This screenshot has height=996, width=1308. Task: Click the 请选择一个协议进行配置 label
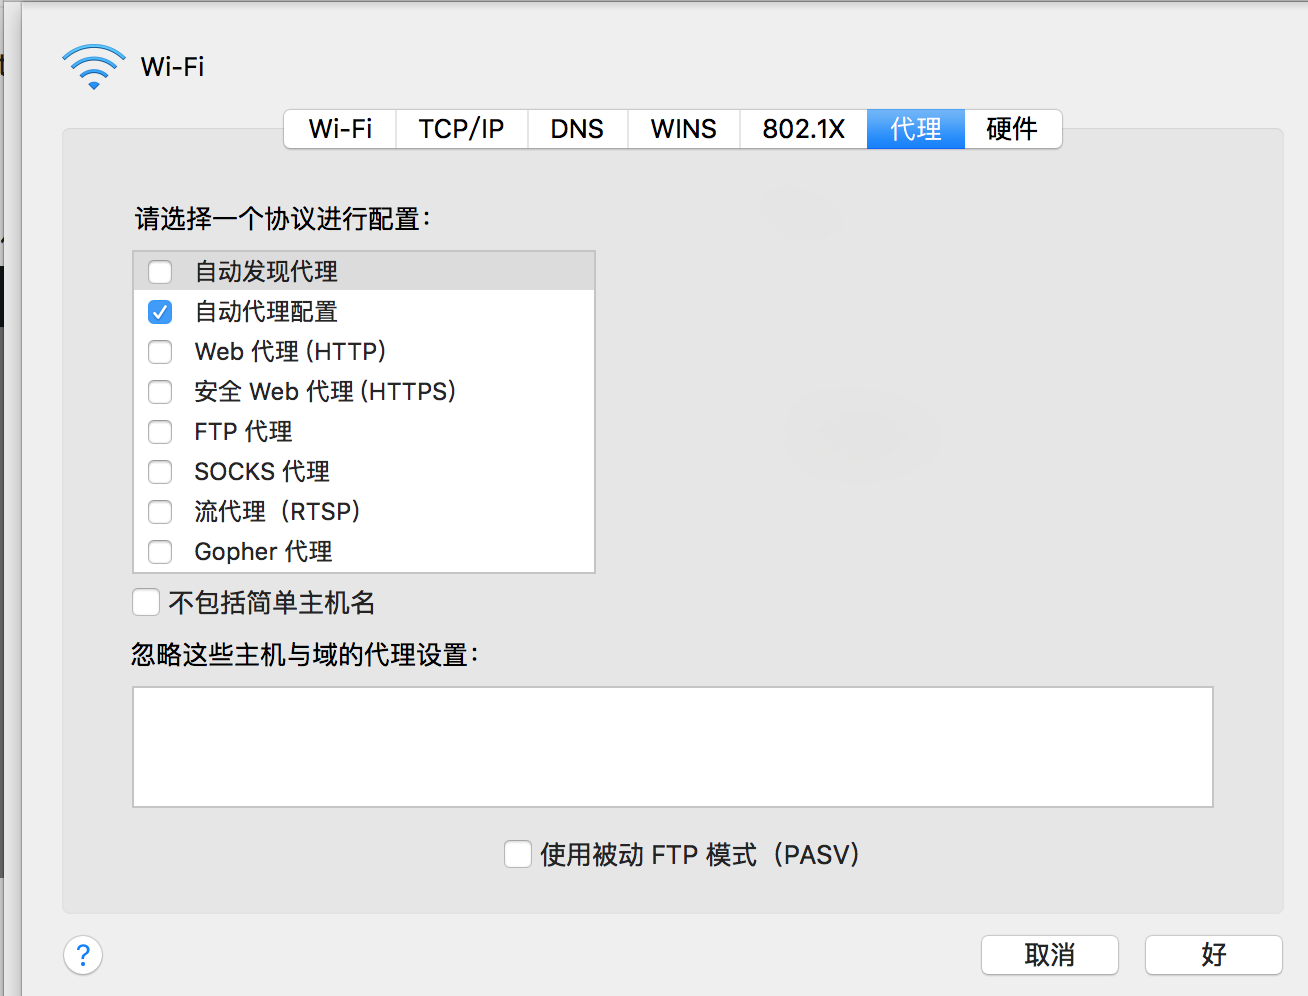point(283,219)
